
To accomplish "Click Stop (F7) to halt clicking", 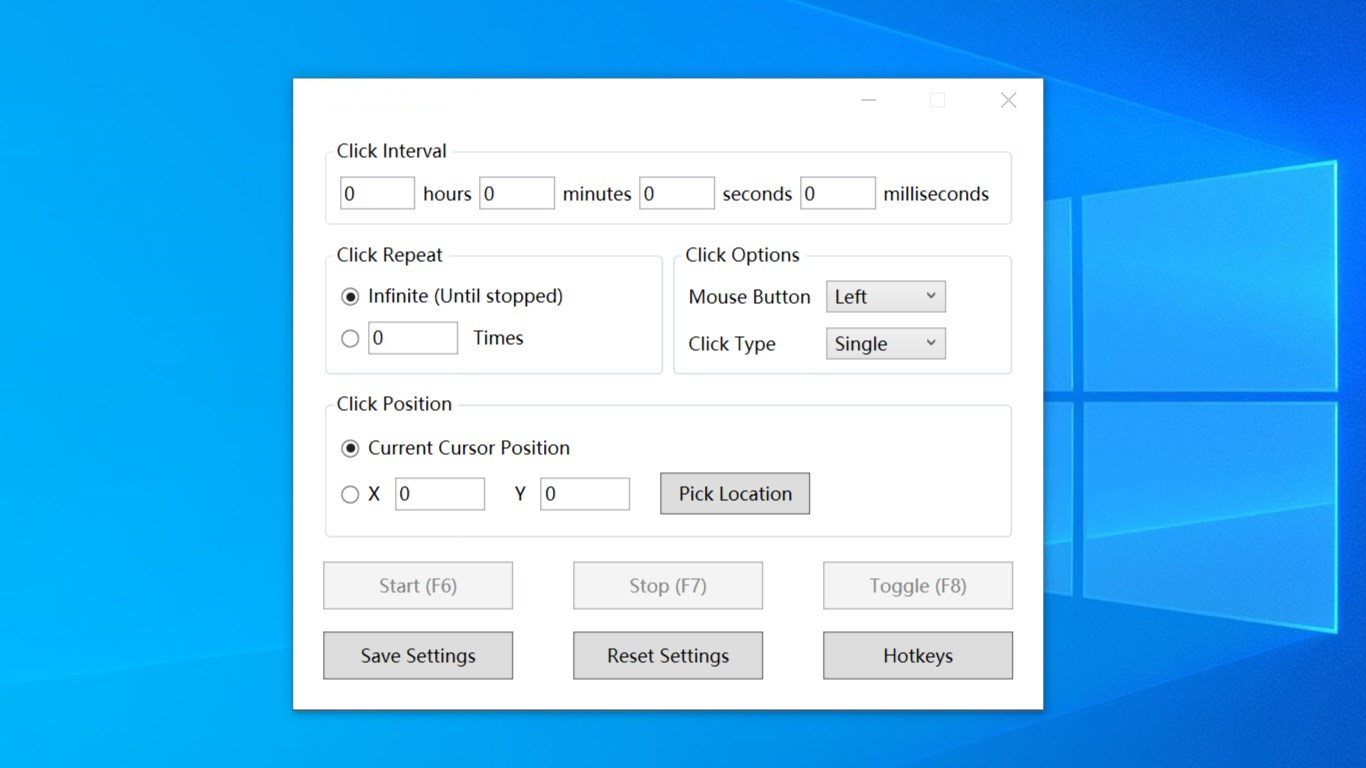I will tap(667, 585).
